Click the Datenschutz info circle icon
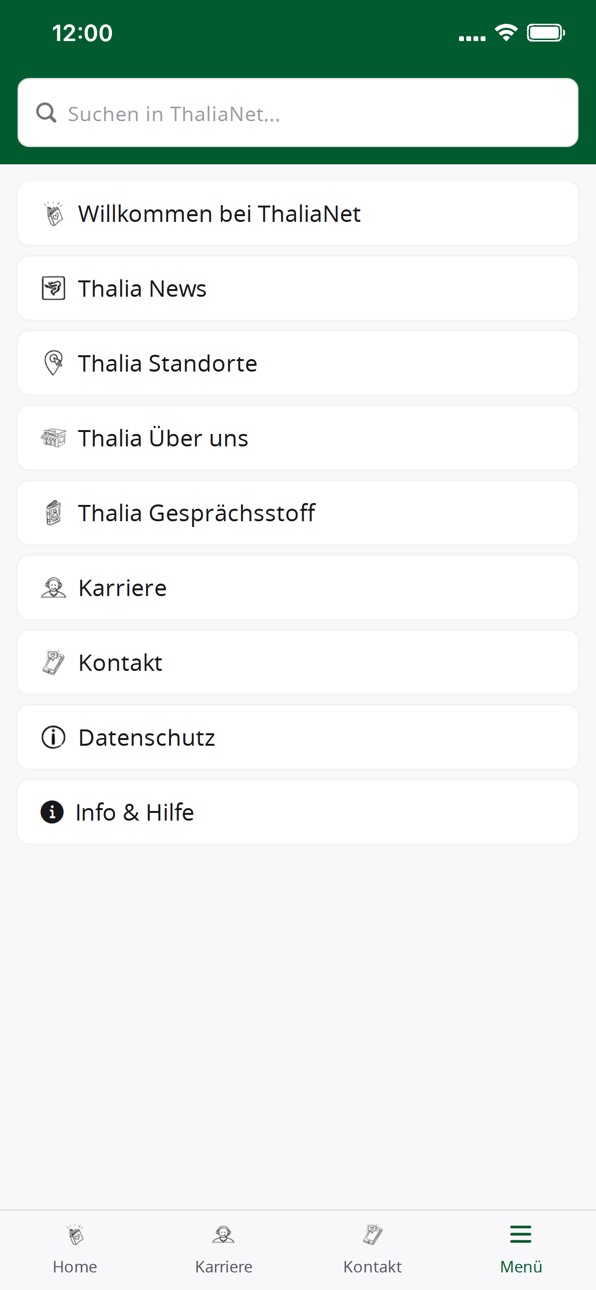This screenshot has width=596, height=1290. pyautogui.click(x=53, y=738)
